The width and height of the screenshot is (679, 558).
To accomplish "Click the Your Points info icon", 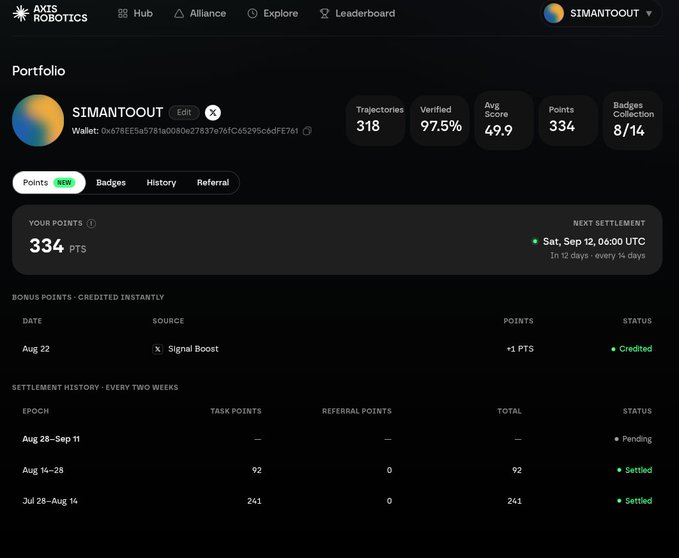I will pyautogui.click(x=91, y=223).
